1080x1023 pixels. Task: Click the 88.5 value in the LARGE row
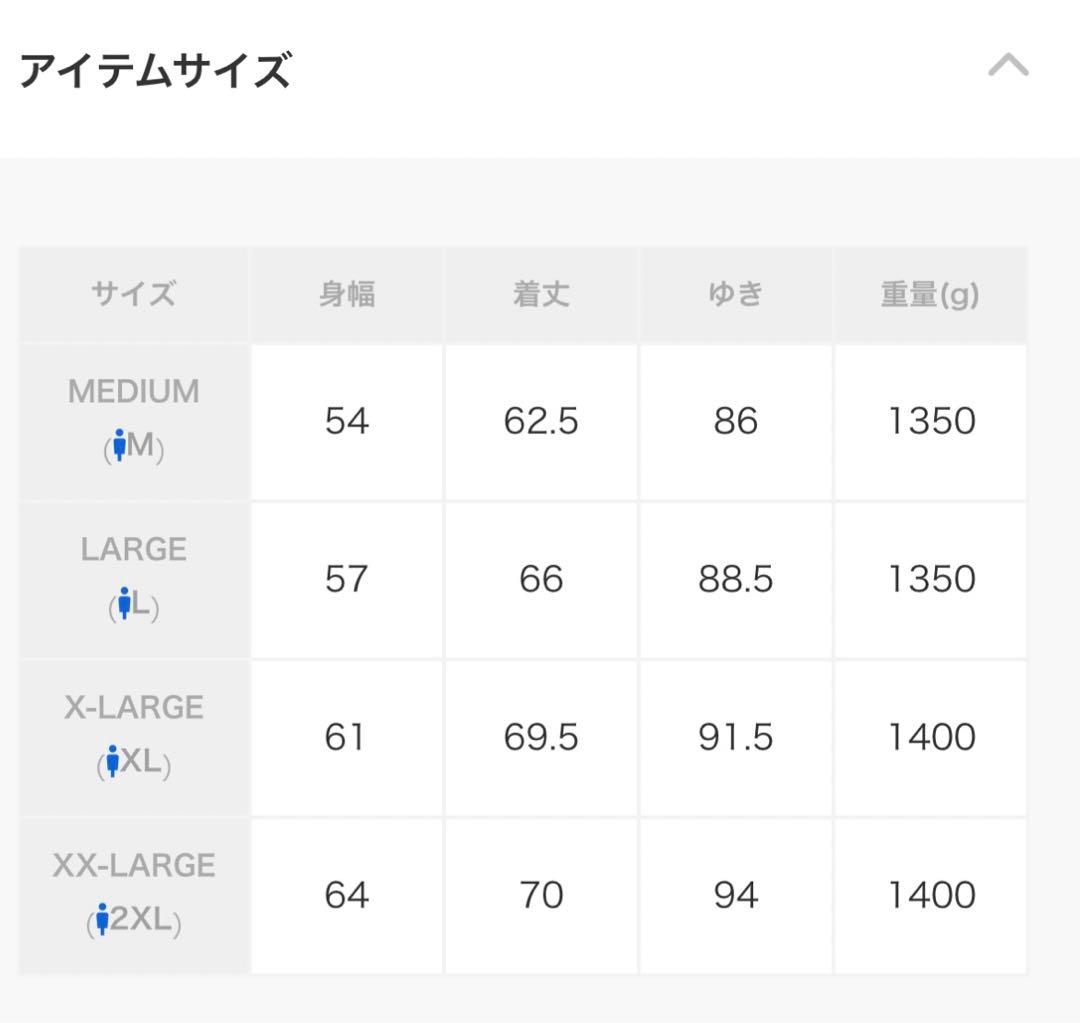point(735,579)
